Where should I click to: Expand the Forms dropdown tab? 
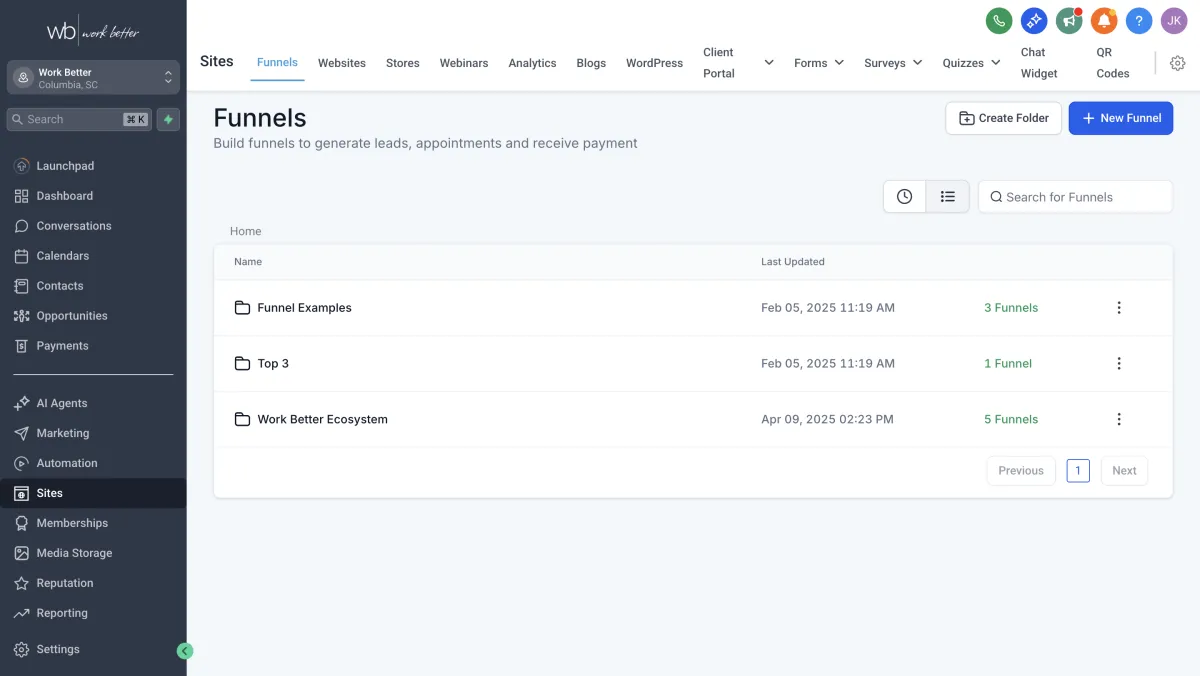pos(819,63)
